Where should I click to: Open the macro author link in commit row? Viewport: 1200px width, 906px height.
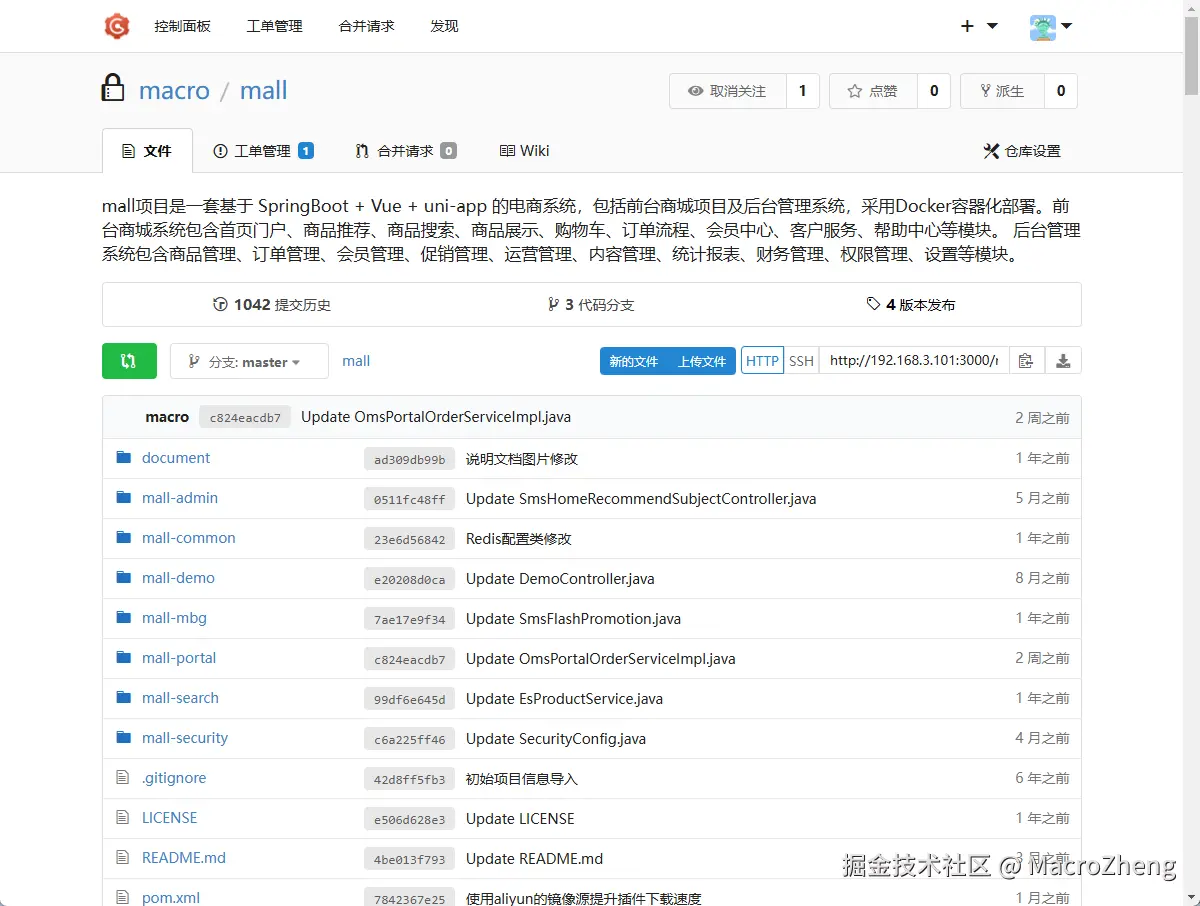(167, 417)
